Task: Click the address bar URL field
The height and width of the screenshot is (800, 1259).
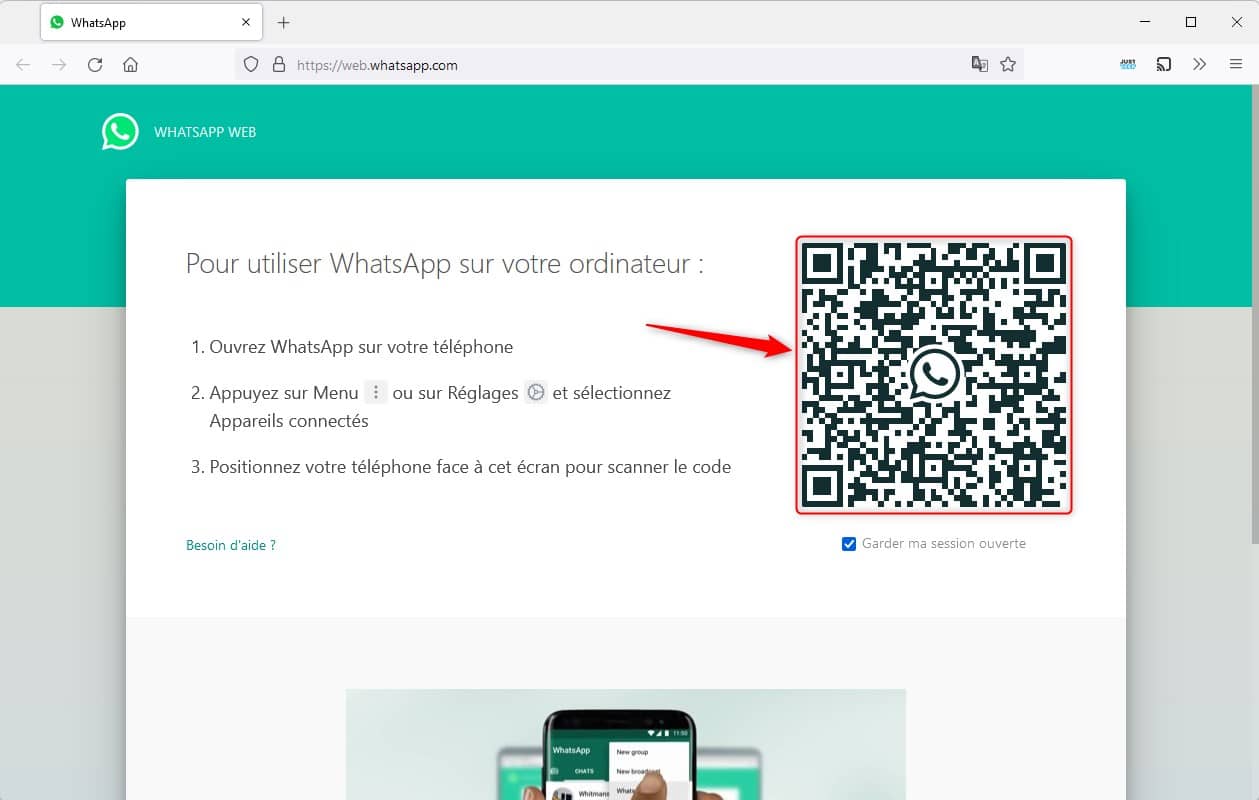Action: click(630, 65)
